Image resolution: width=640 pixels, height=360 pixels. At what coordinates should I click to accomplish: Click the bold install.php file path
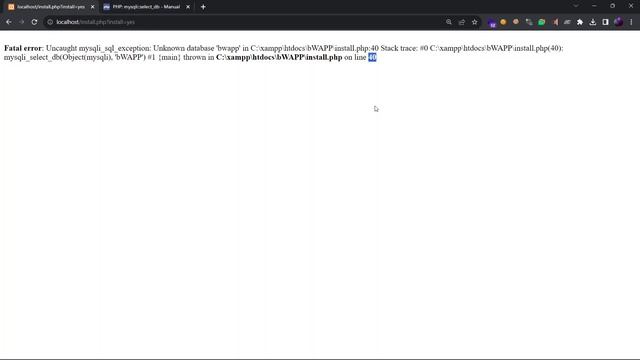[x=279, y=58]
